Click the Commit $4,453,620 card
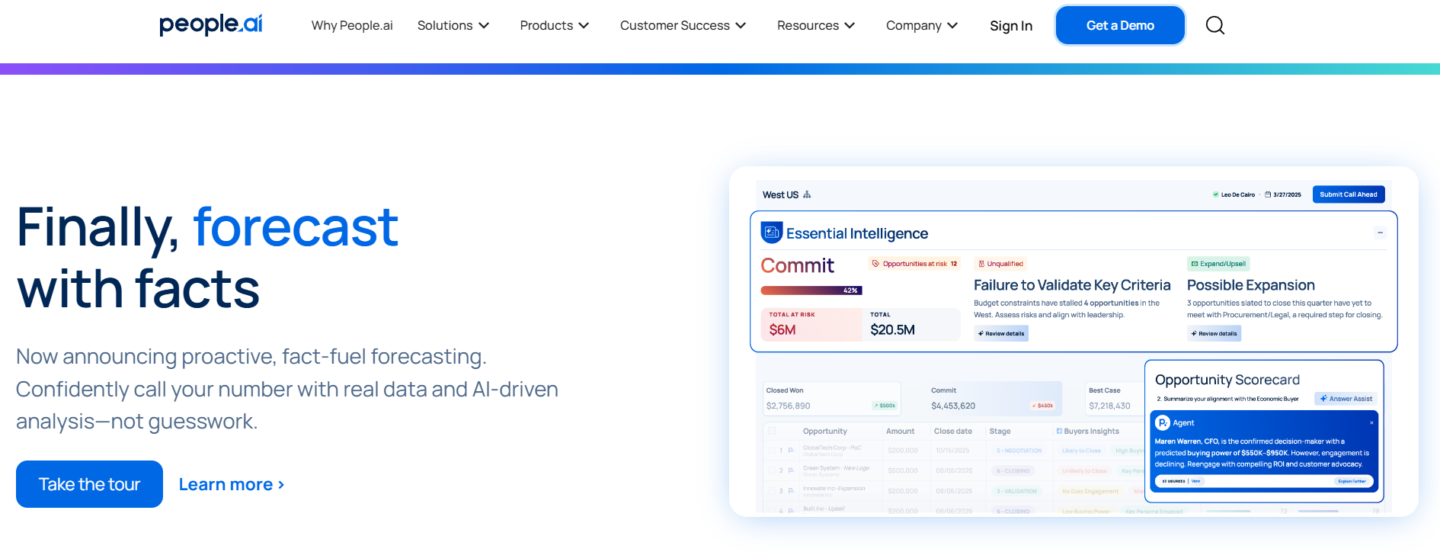Image resolution: width=1440 pixels, height=552 pixels. (992, 399)
